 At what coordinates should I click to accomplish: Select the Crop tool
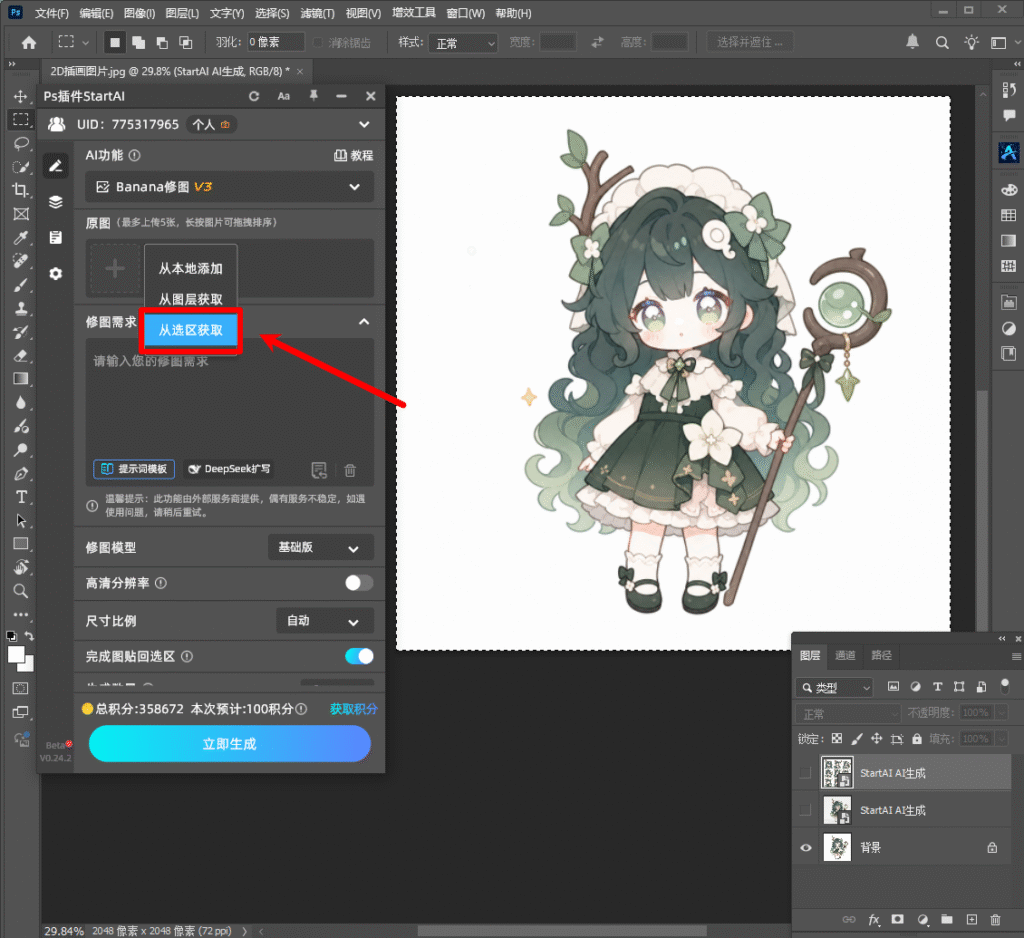21,191
